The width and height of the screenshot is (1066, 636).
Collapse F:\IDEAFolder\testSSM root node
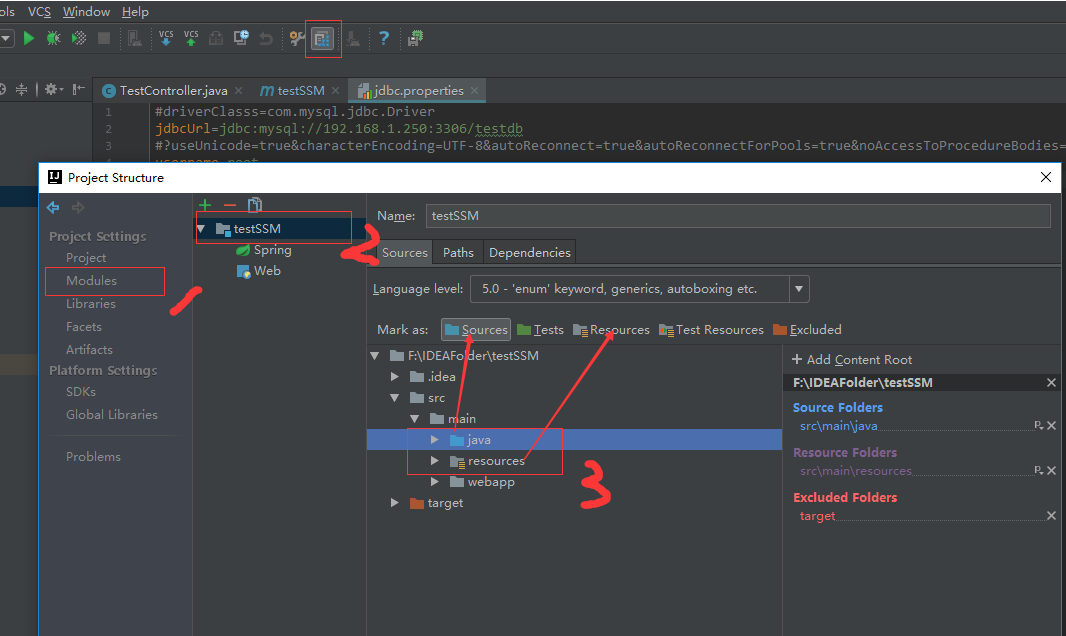coord(375,355)
